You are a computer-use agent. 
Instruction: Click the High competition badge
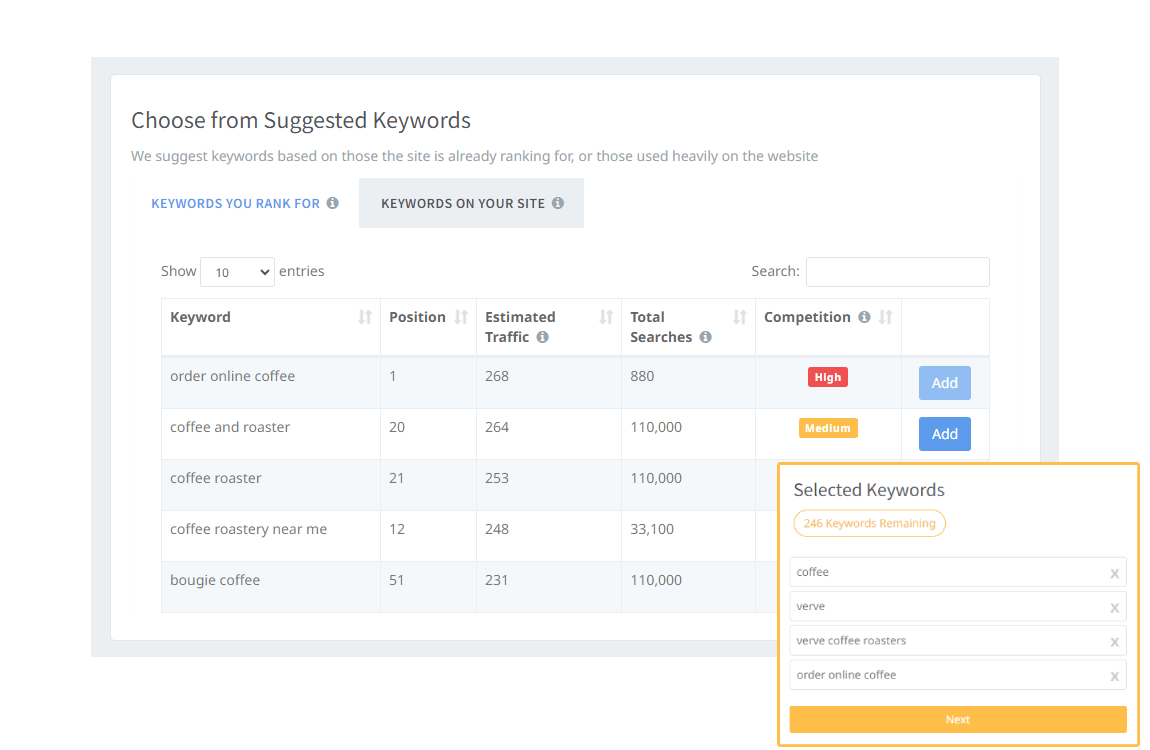pyautogui.click(x=828, y=377)
